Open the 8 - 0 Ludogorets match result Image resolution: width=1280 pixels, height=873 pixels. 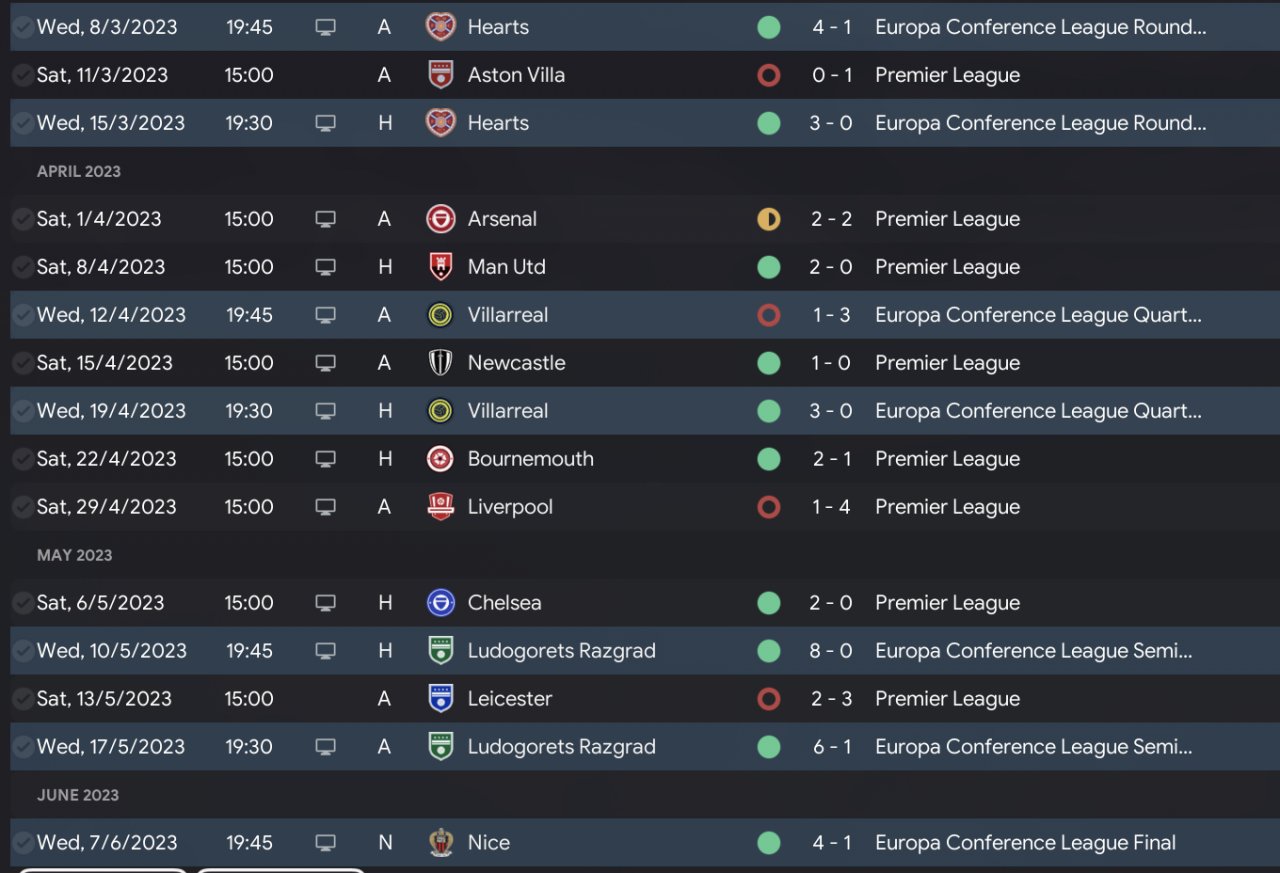tap(831, 651)
